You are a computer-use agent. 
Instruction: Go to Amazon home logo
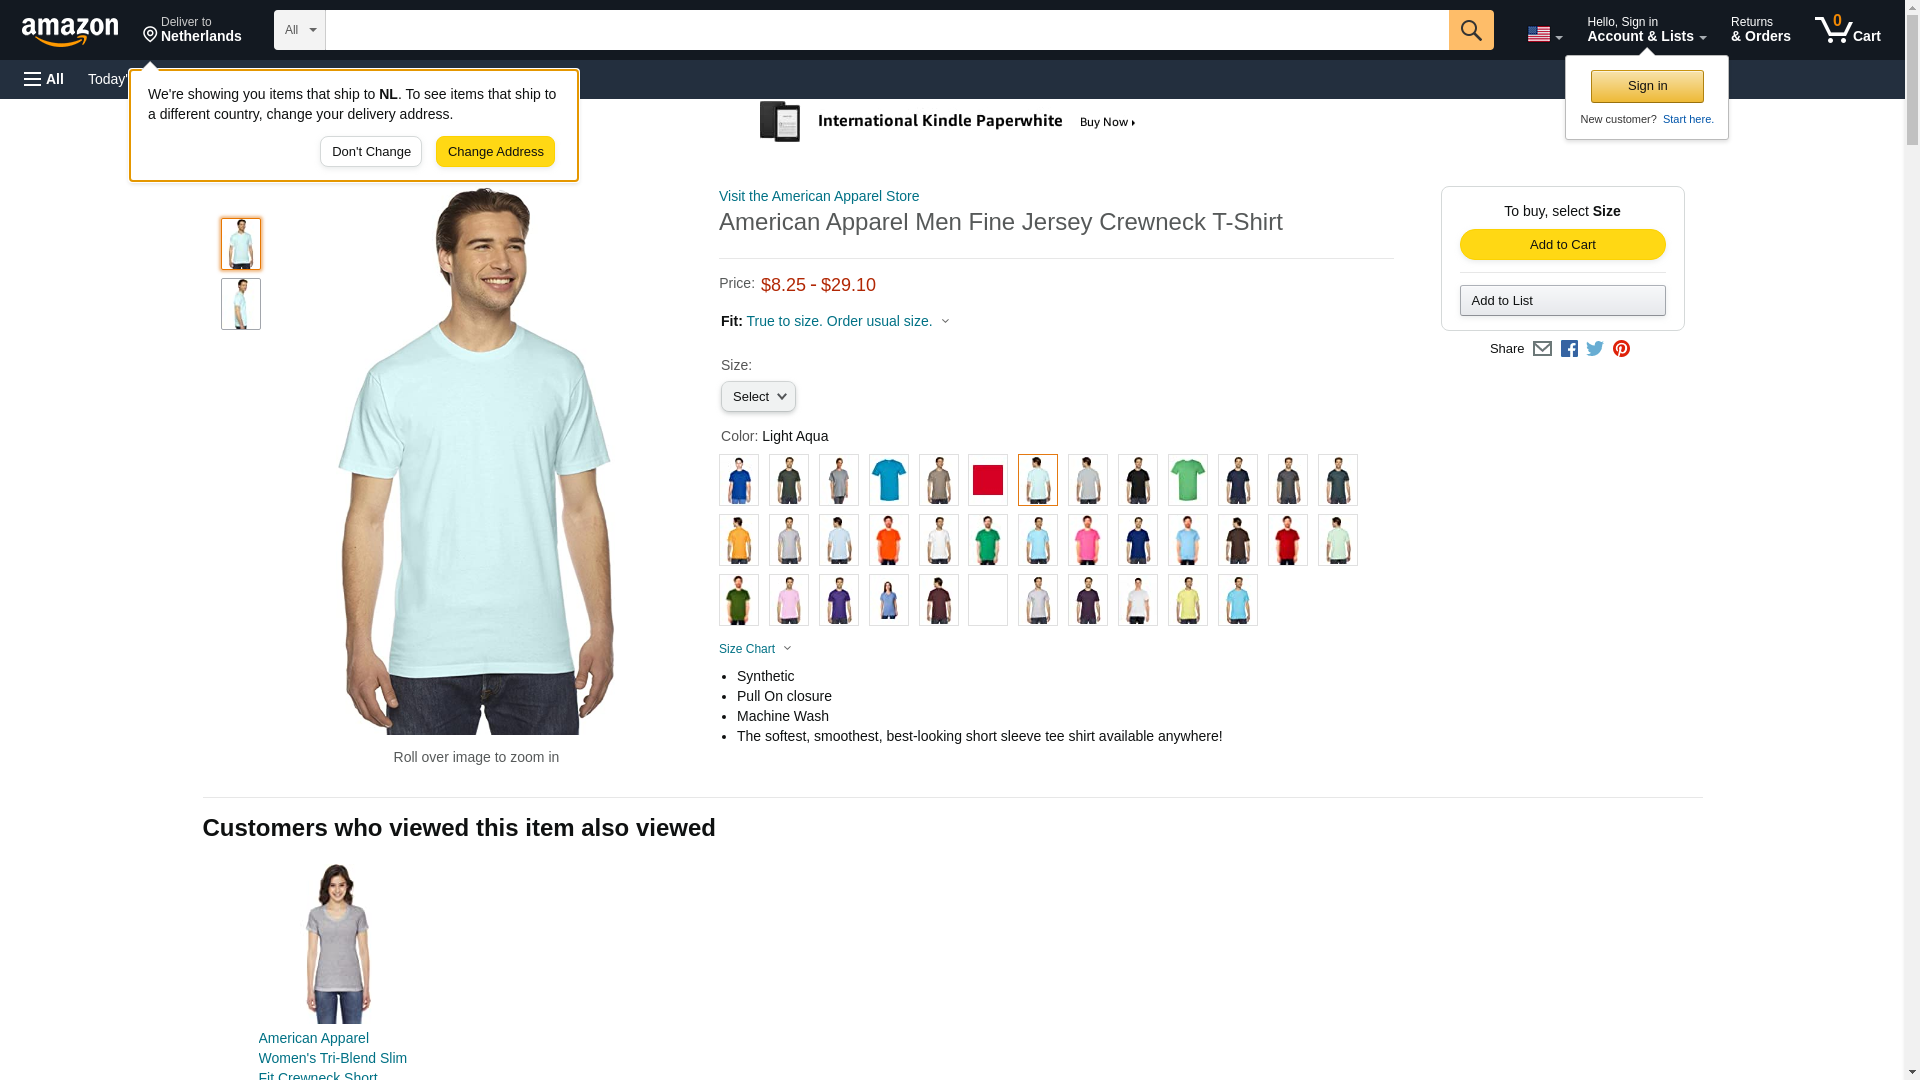(70, 31)
